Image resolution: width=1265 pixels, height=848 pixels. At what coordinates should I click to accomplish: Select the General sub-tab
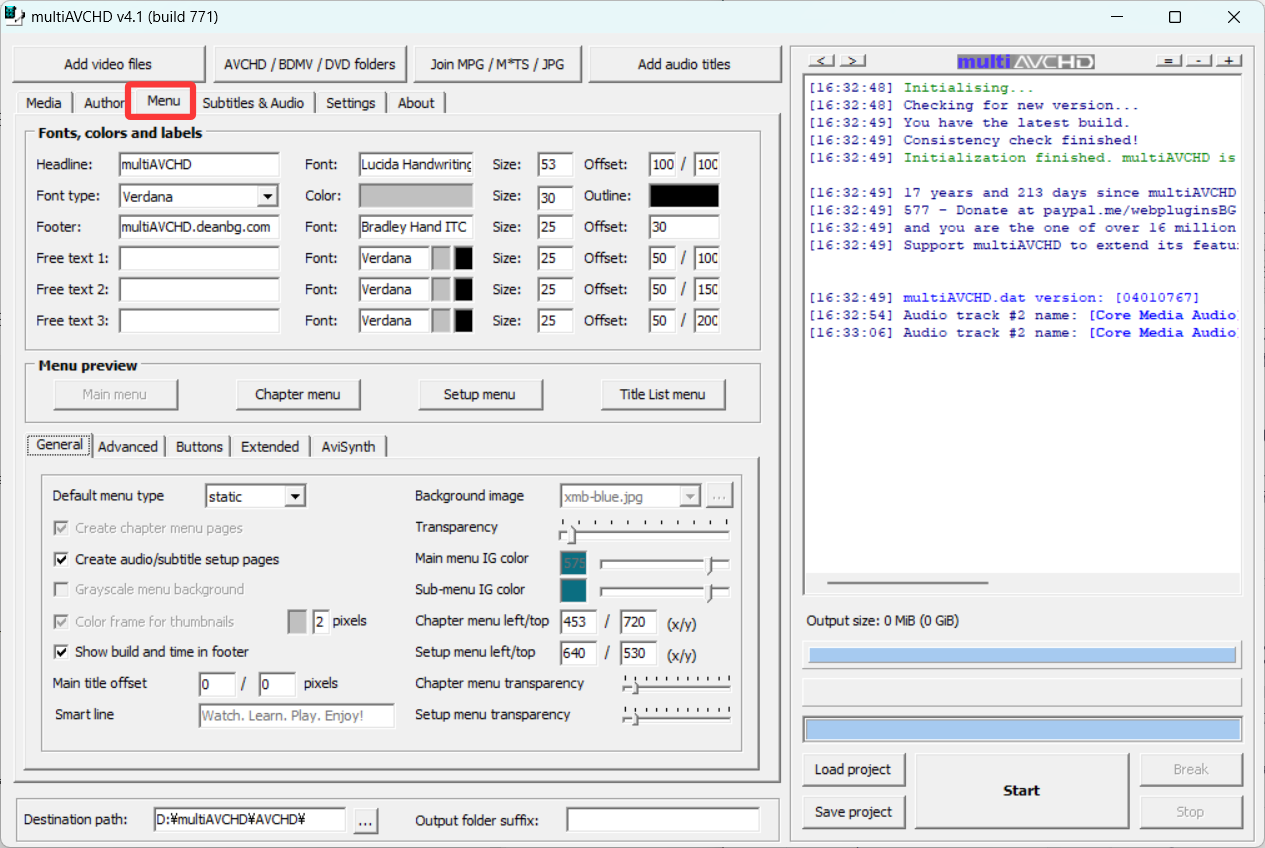click(59, 445)
